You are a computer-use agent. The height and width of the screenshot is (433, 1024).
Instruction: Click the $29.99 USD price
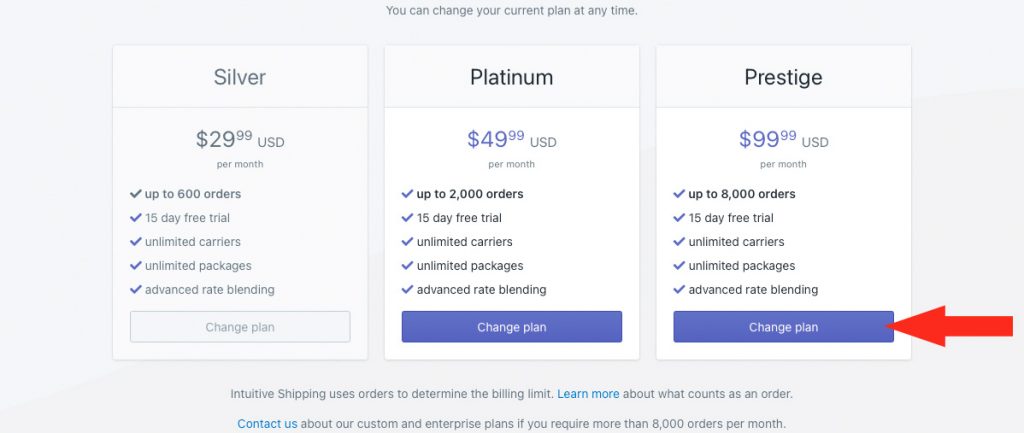(x=240, y=139)
